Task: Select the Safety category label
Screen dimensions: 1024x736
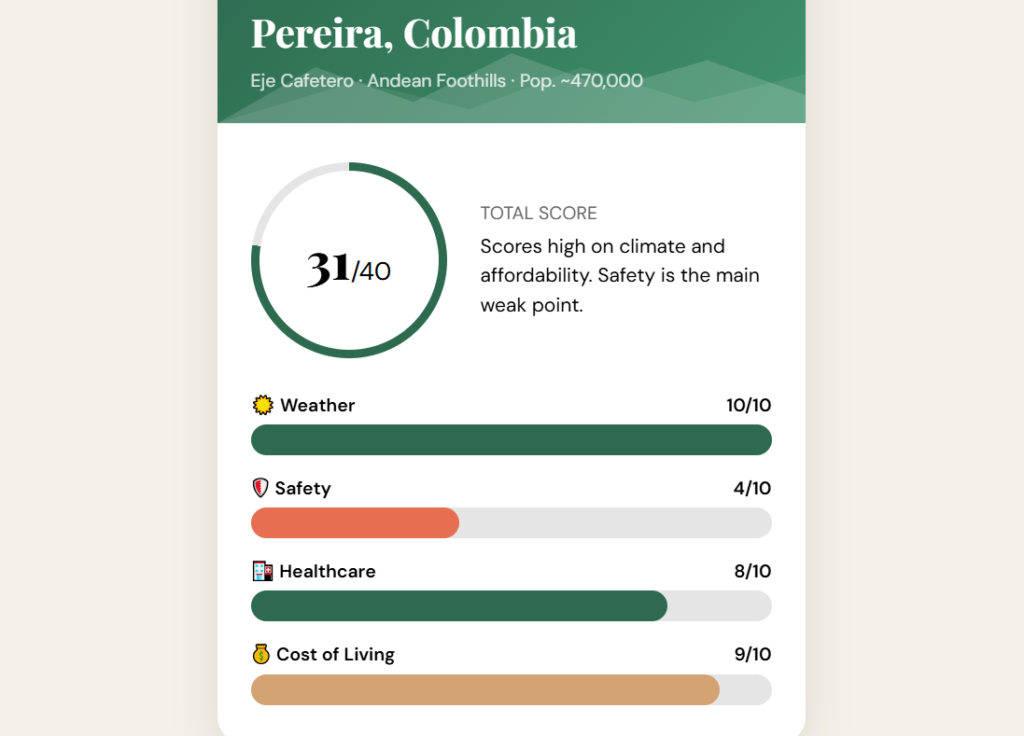Action: click(x=303, y=488)
